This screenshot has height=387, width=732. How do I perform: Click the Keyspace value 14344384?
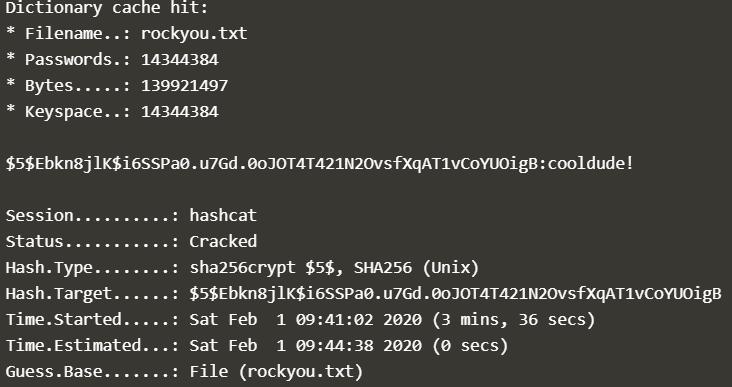click(180, 112)
